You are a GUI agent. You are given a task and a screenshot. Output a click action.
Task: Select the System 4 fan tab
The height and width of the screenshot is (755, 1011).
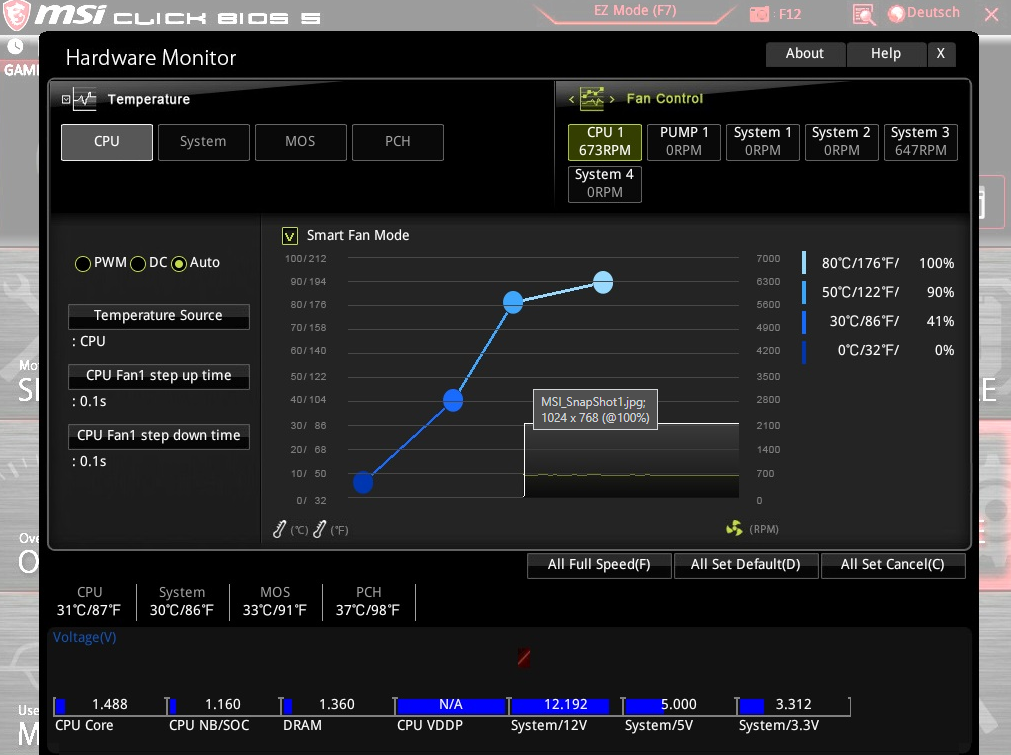click(605, 184)
